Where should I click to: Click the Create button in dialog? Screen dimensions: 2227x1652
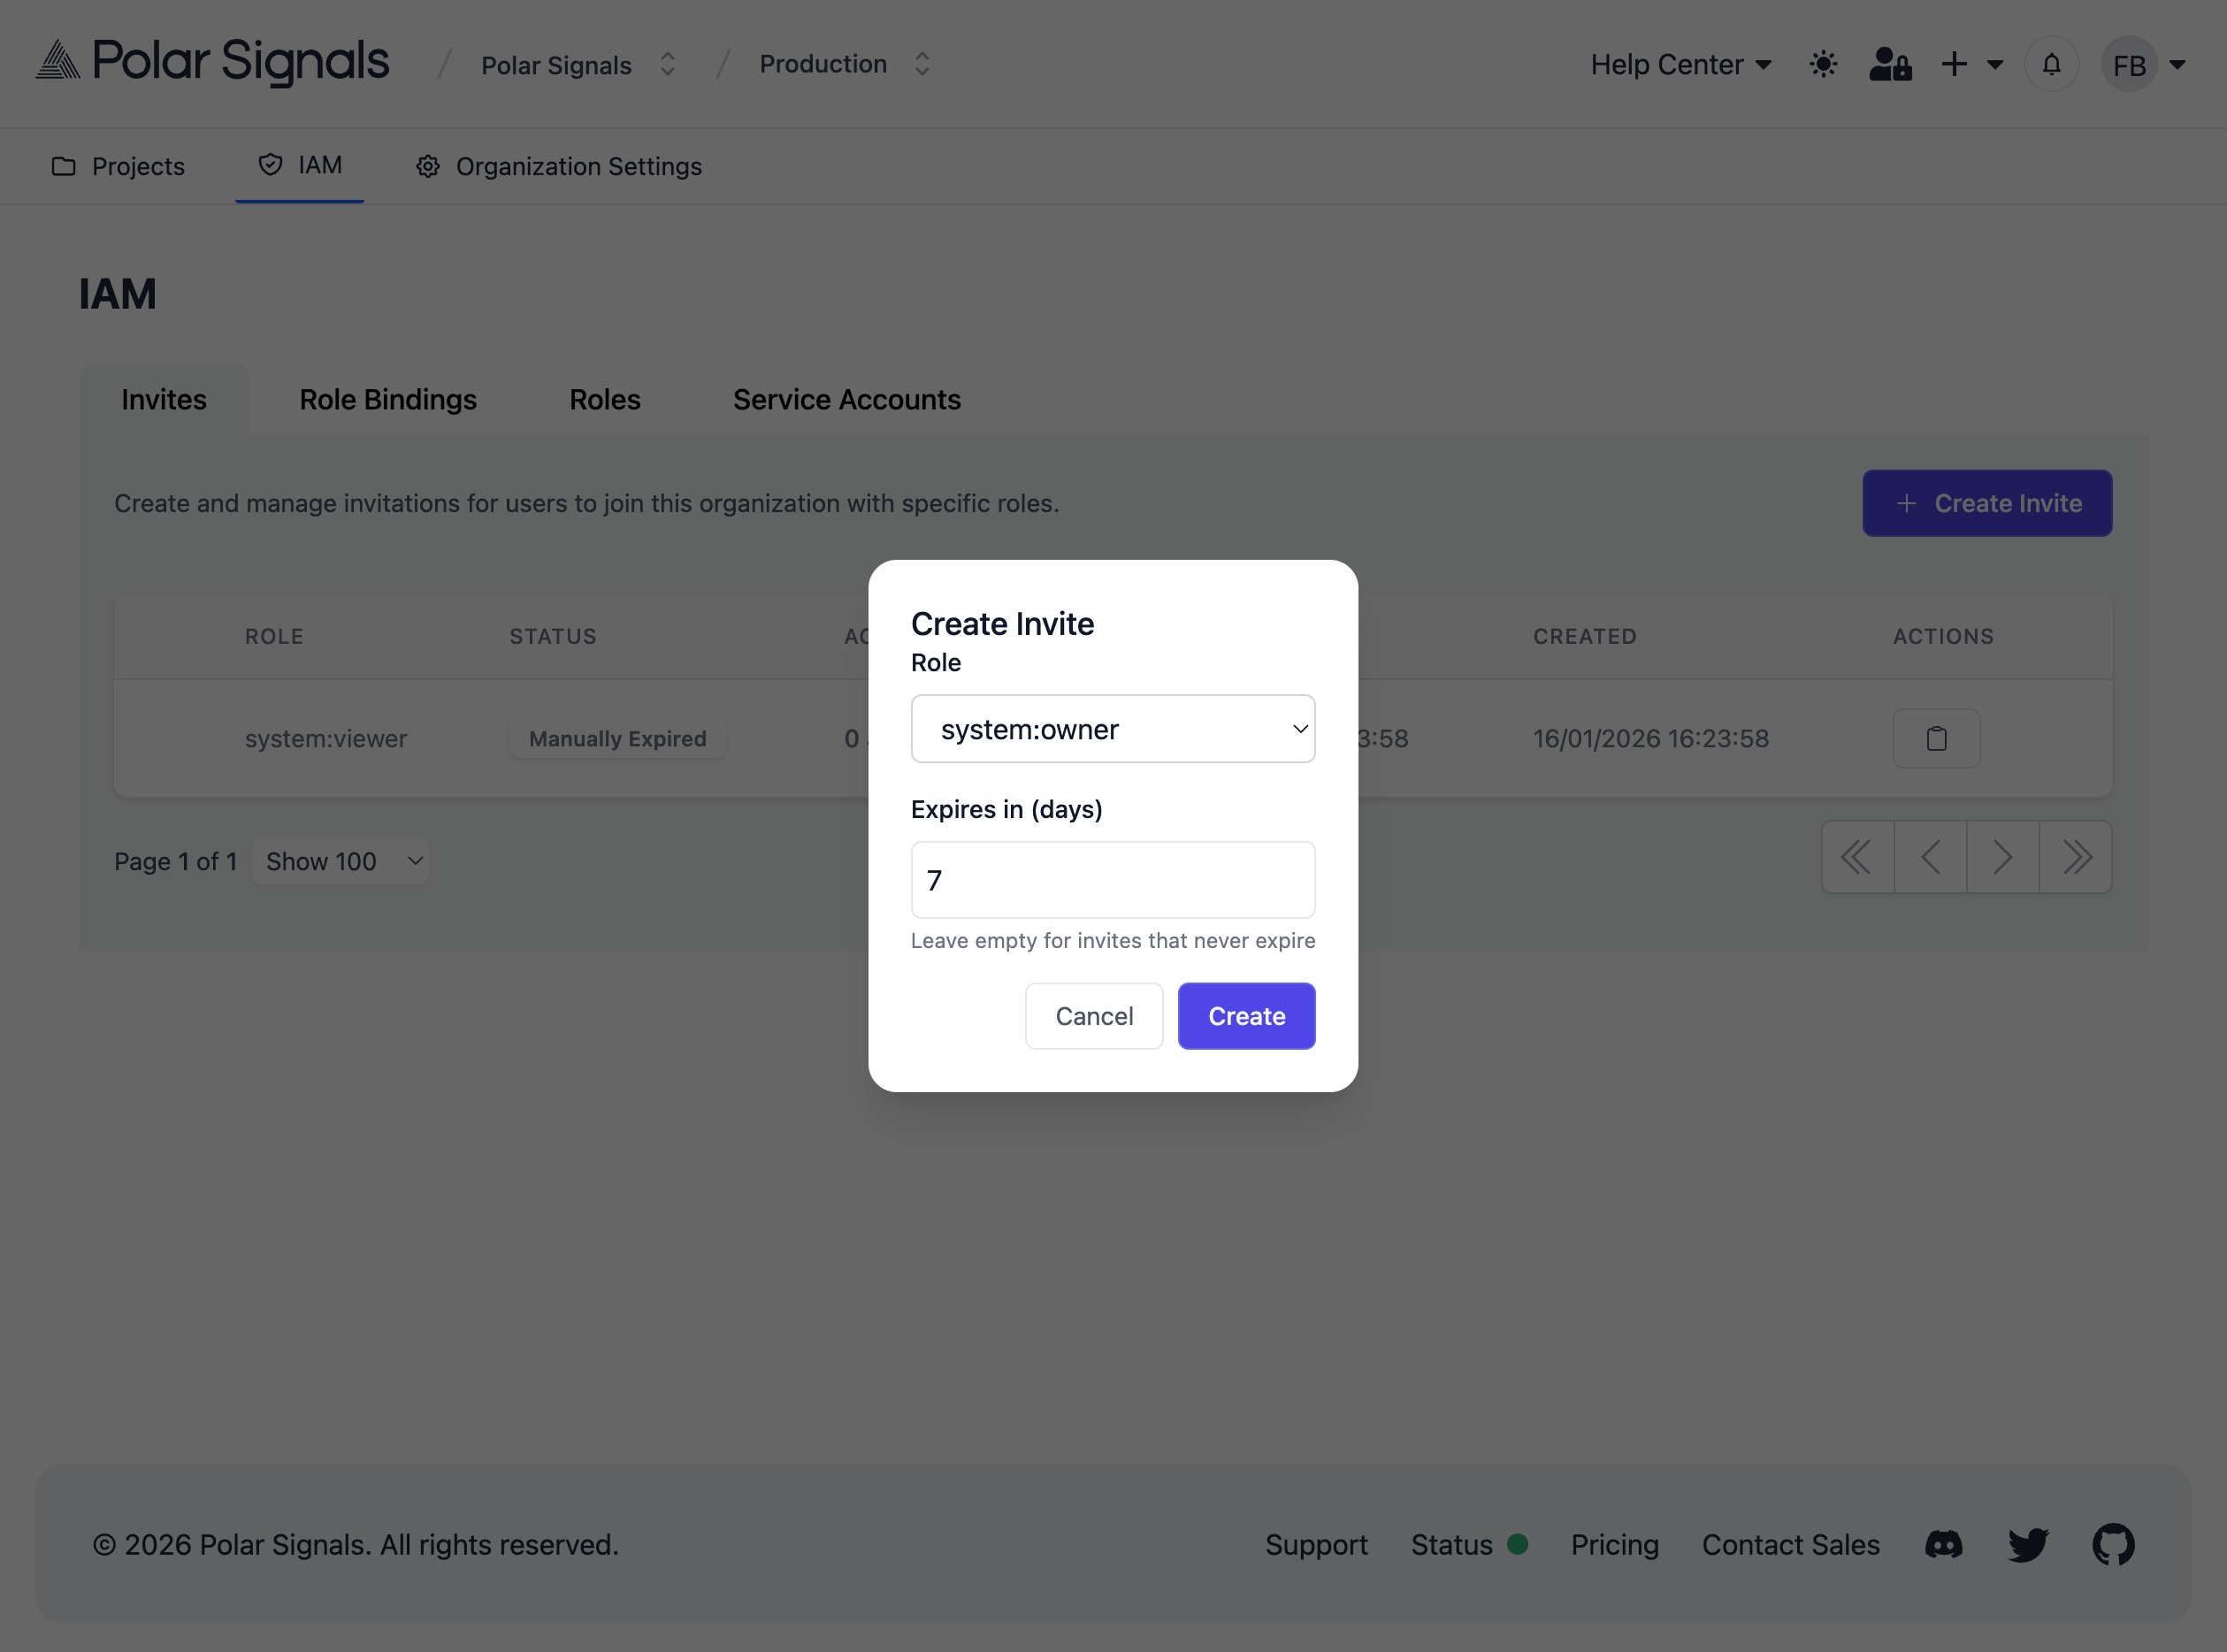pos(1246,1015)
